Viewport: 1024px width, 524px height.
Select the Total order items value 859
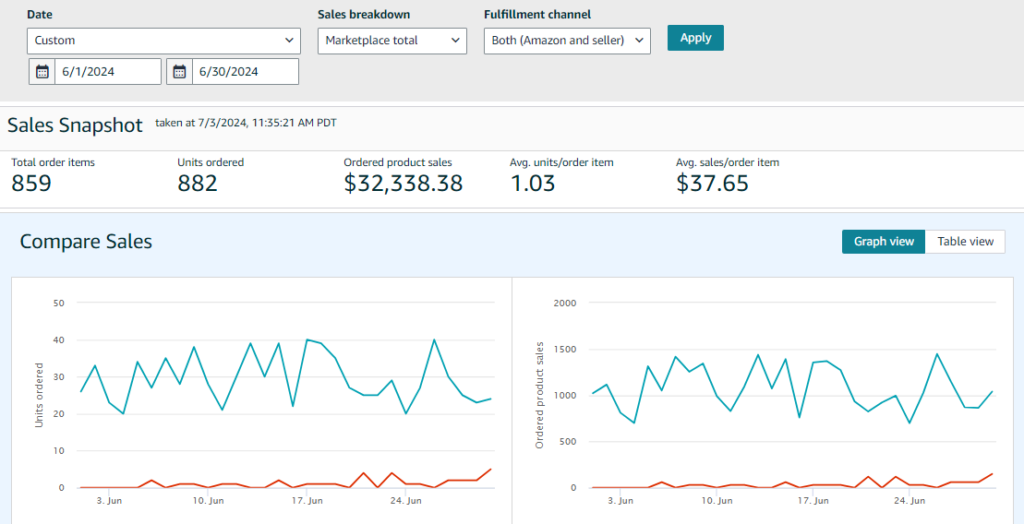32,183
